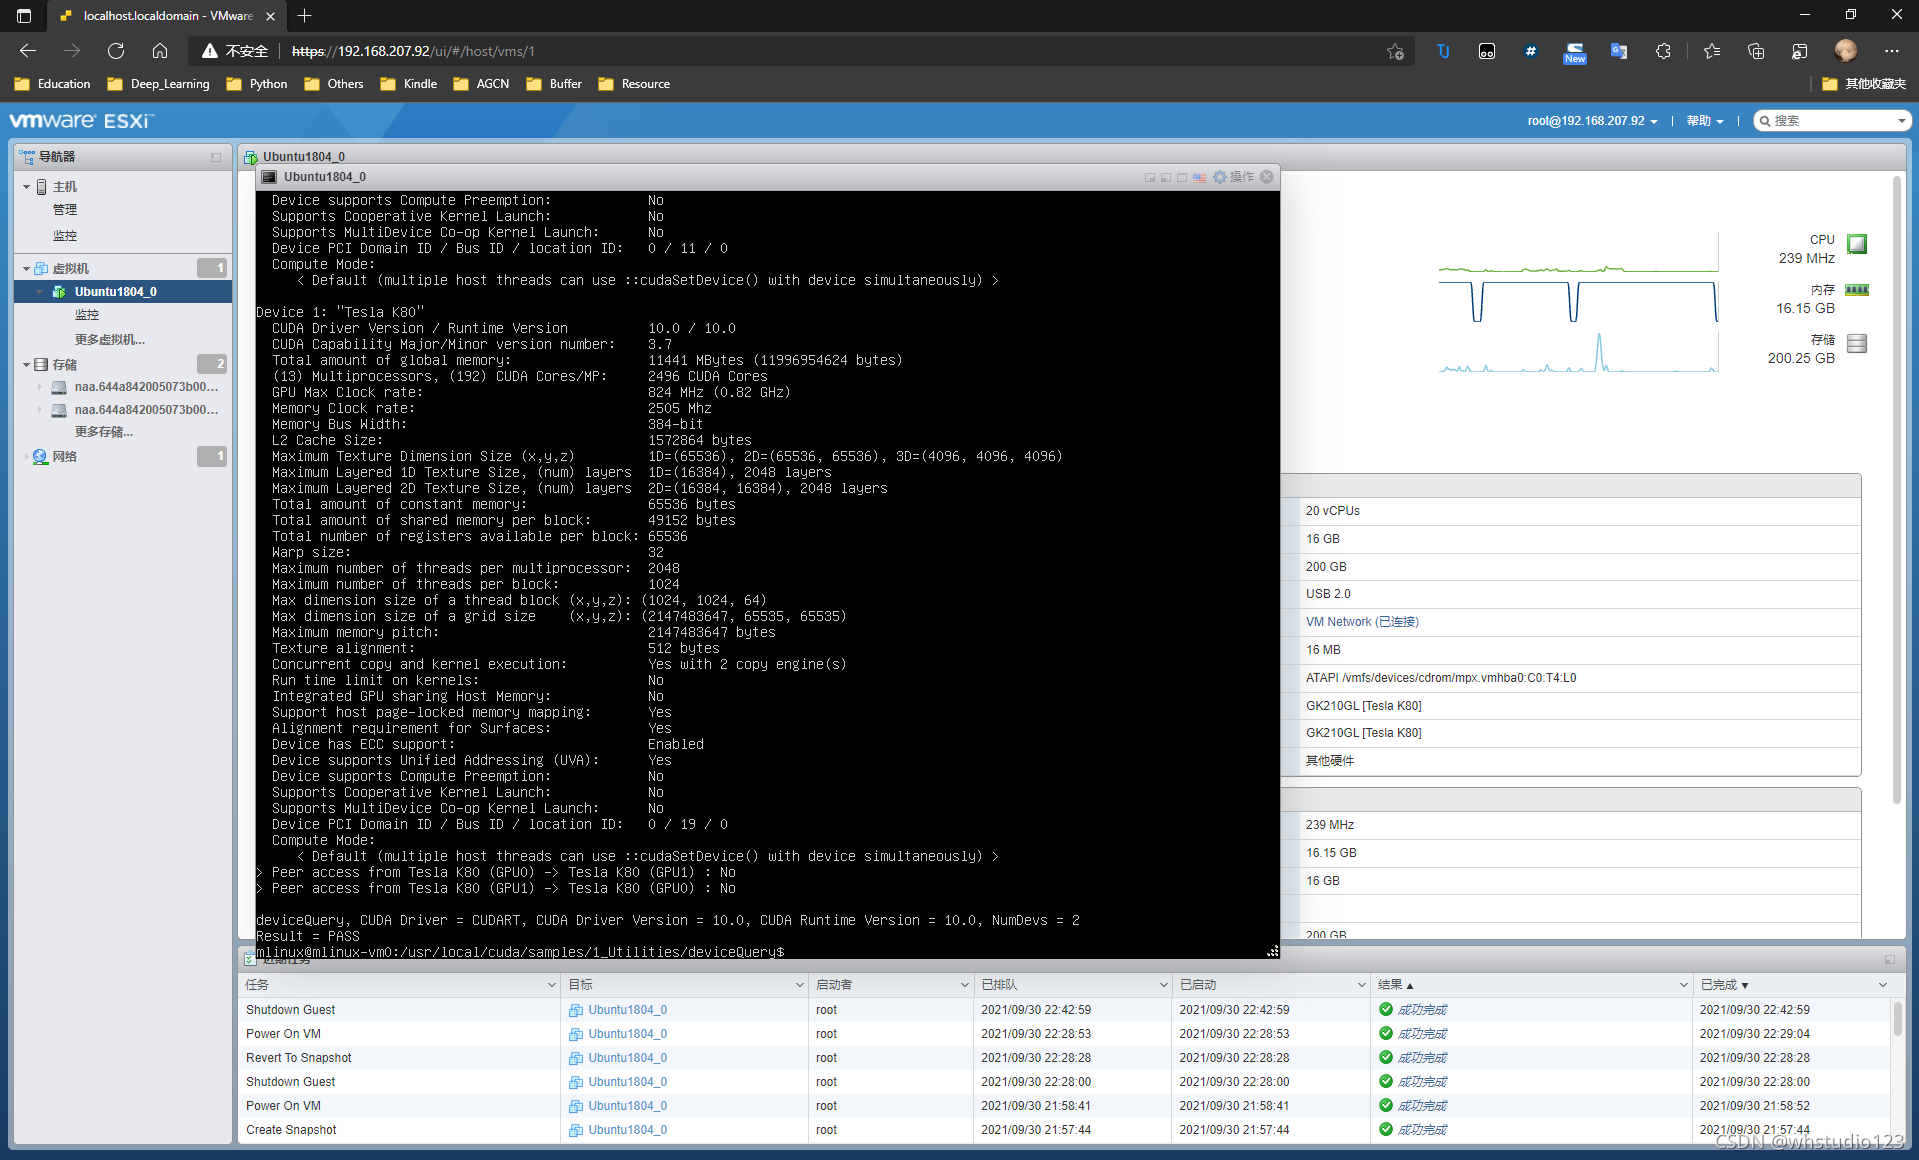The width and height of the screenshot is (1919, 1160).
Task: Click the browser address bar URL
Action: click(x=413, y=51)
